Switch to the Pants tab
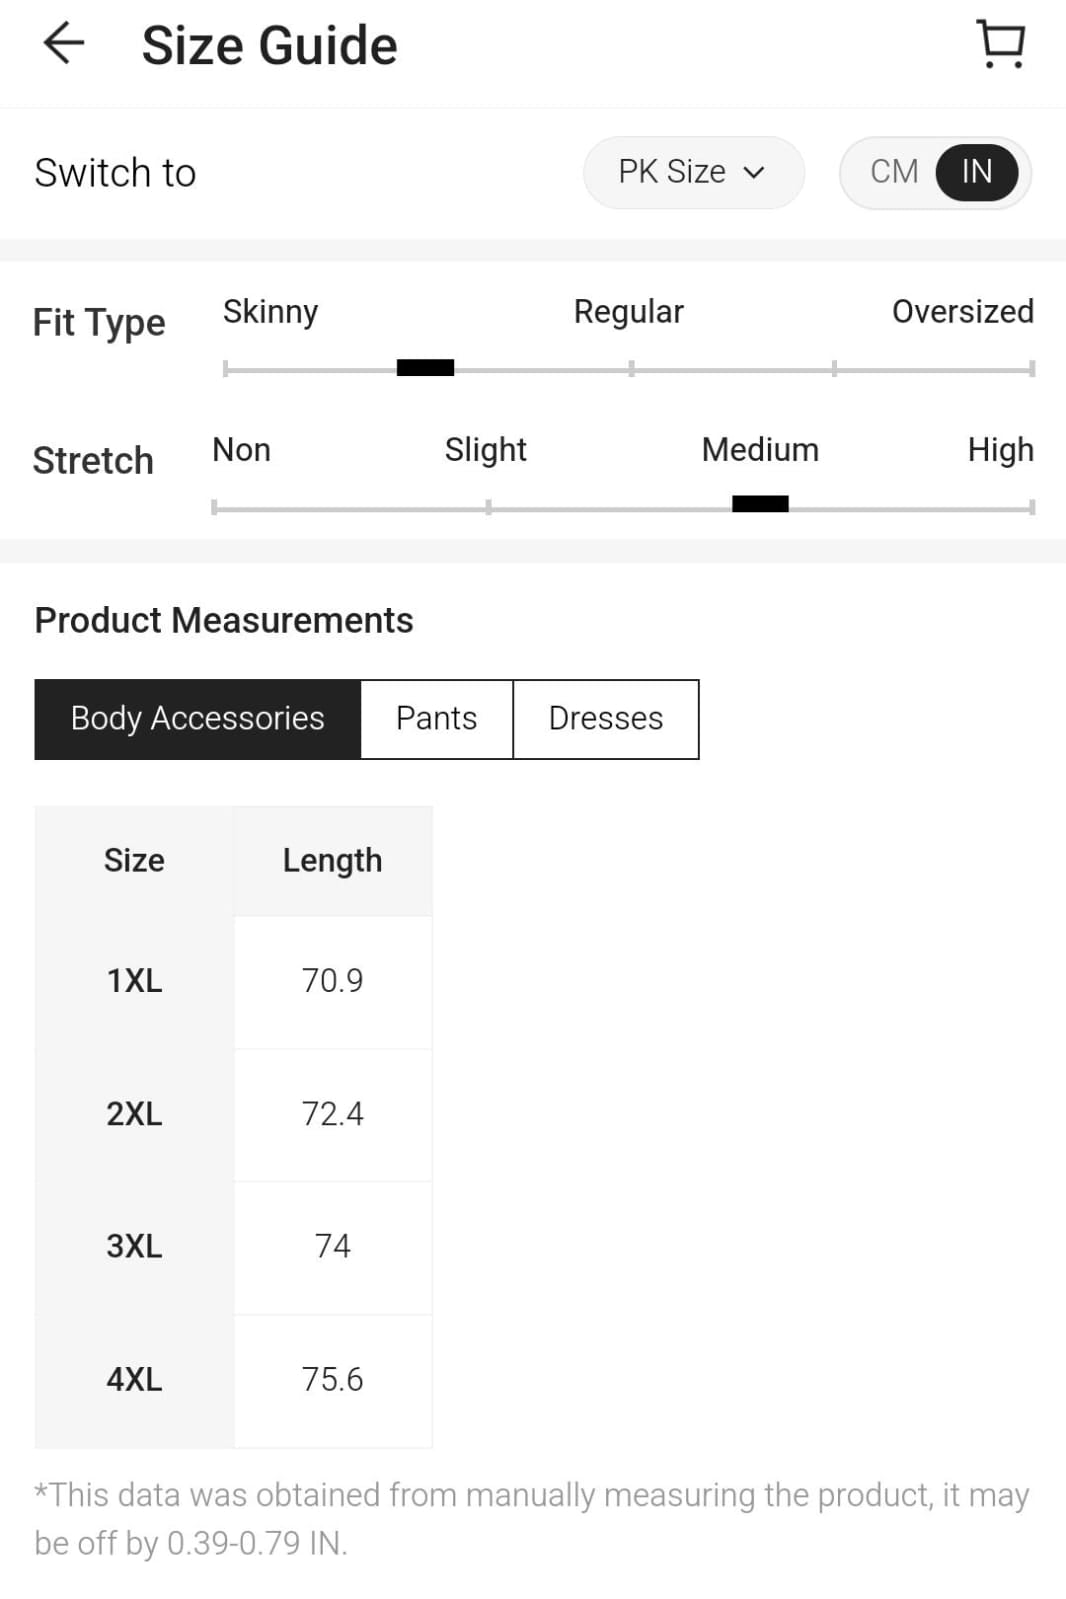Screen dimensions: 1066x1599 point(437,719)
